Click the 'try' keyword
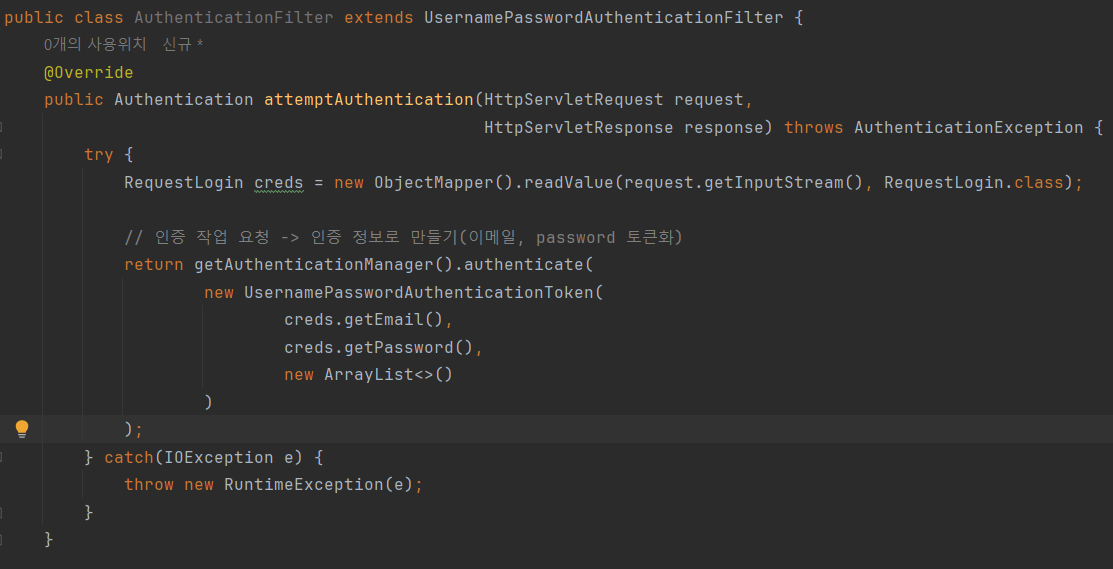The height and width of the screenshot is (569, 1113). click(99, 155)
